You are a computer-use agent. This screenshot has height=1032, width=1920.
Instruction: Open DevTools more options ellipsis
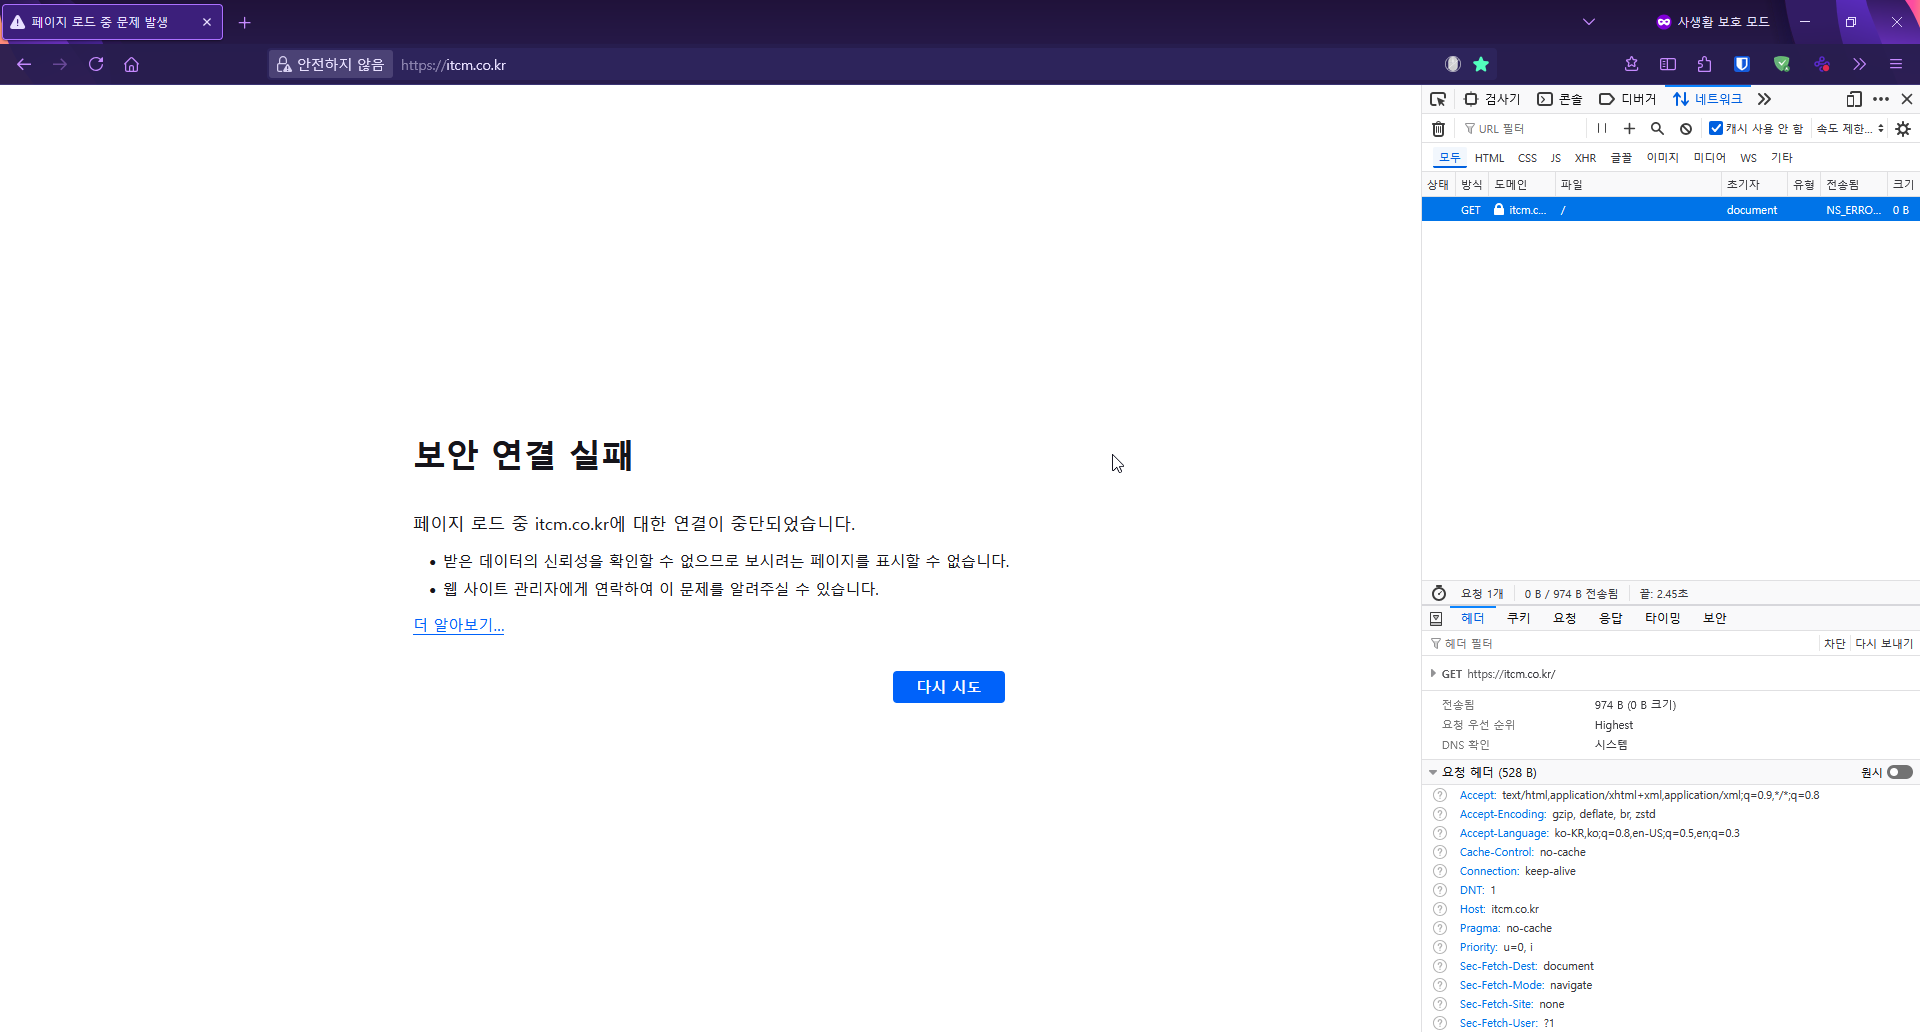click(x=1881, y=99)
